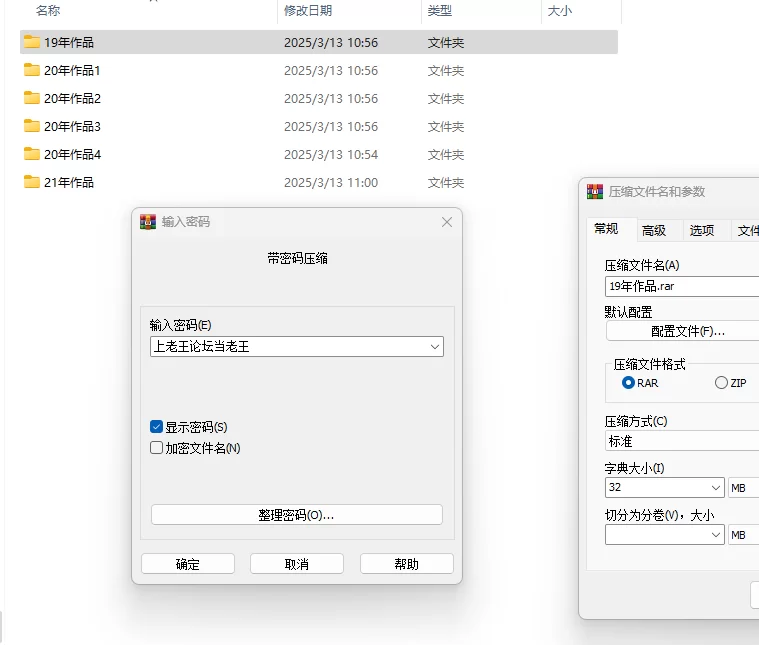Click WinRAR icon in 输入密码 title bar
This screenshot has height=645, width=759.
point(148,222)
